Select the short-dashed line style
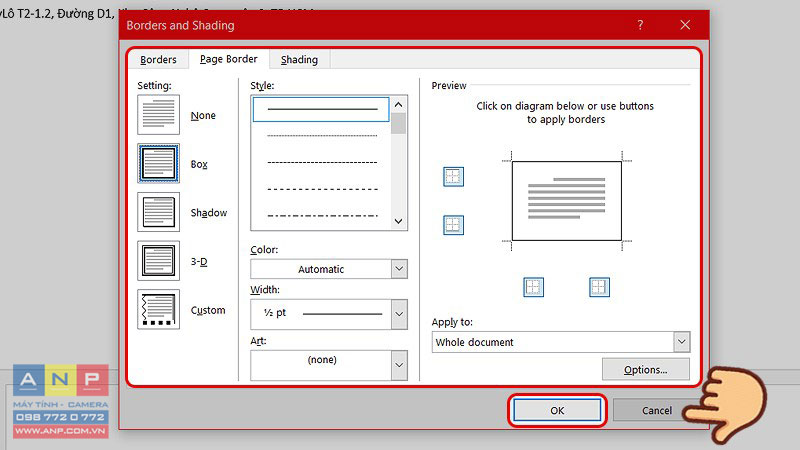 click(x=322, y=162)
